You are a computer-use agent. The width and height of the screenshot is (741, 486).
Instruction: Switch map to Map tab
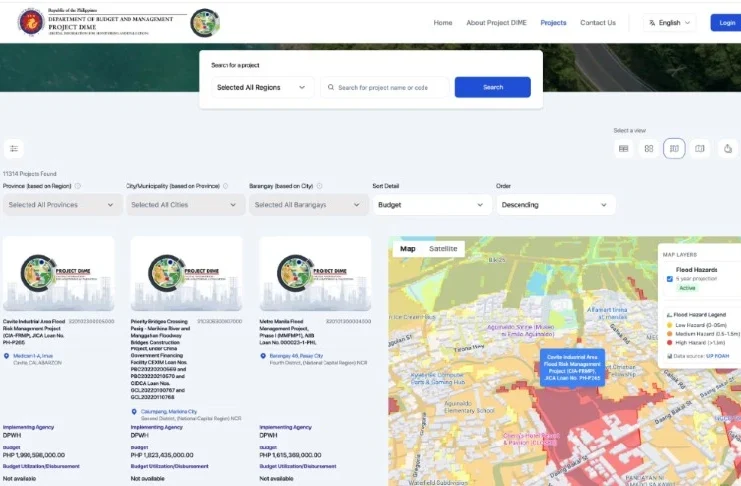pos(407,249)
